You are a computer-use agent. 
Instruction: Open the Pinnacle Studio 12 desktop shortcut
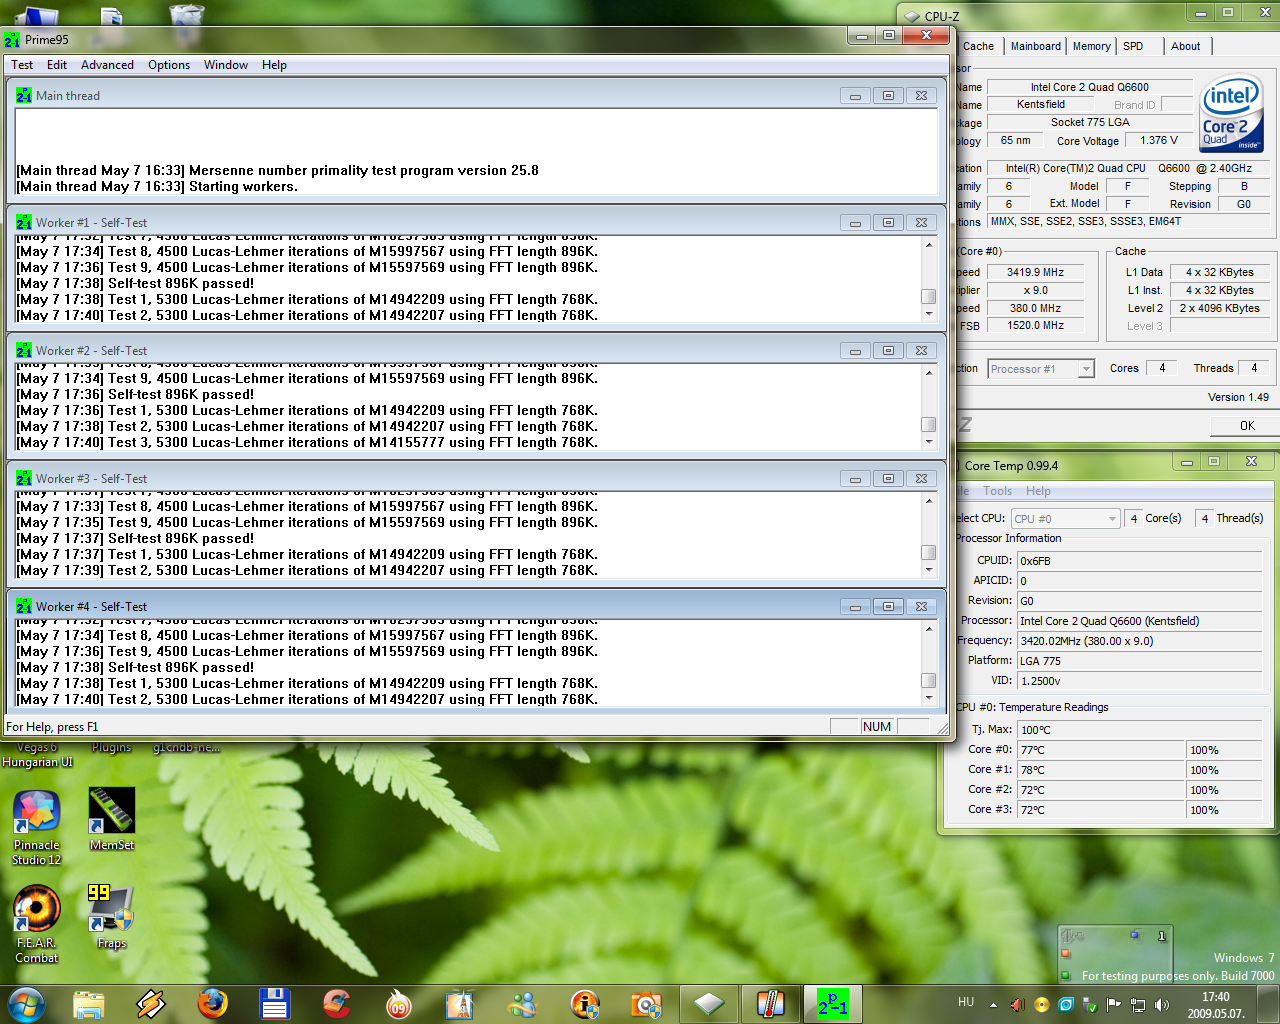click(37, 827)
